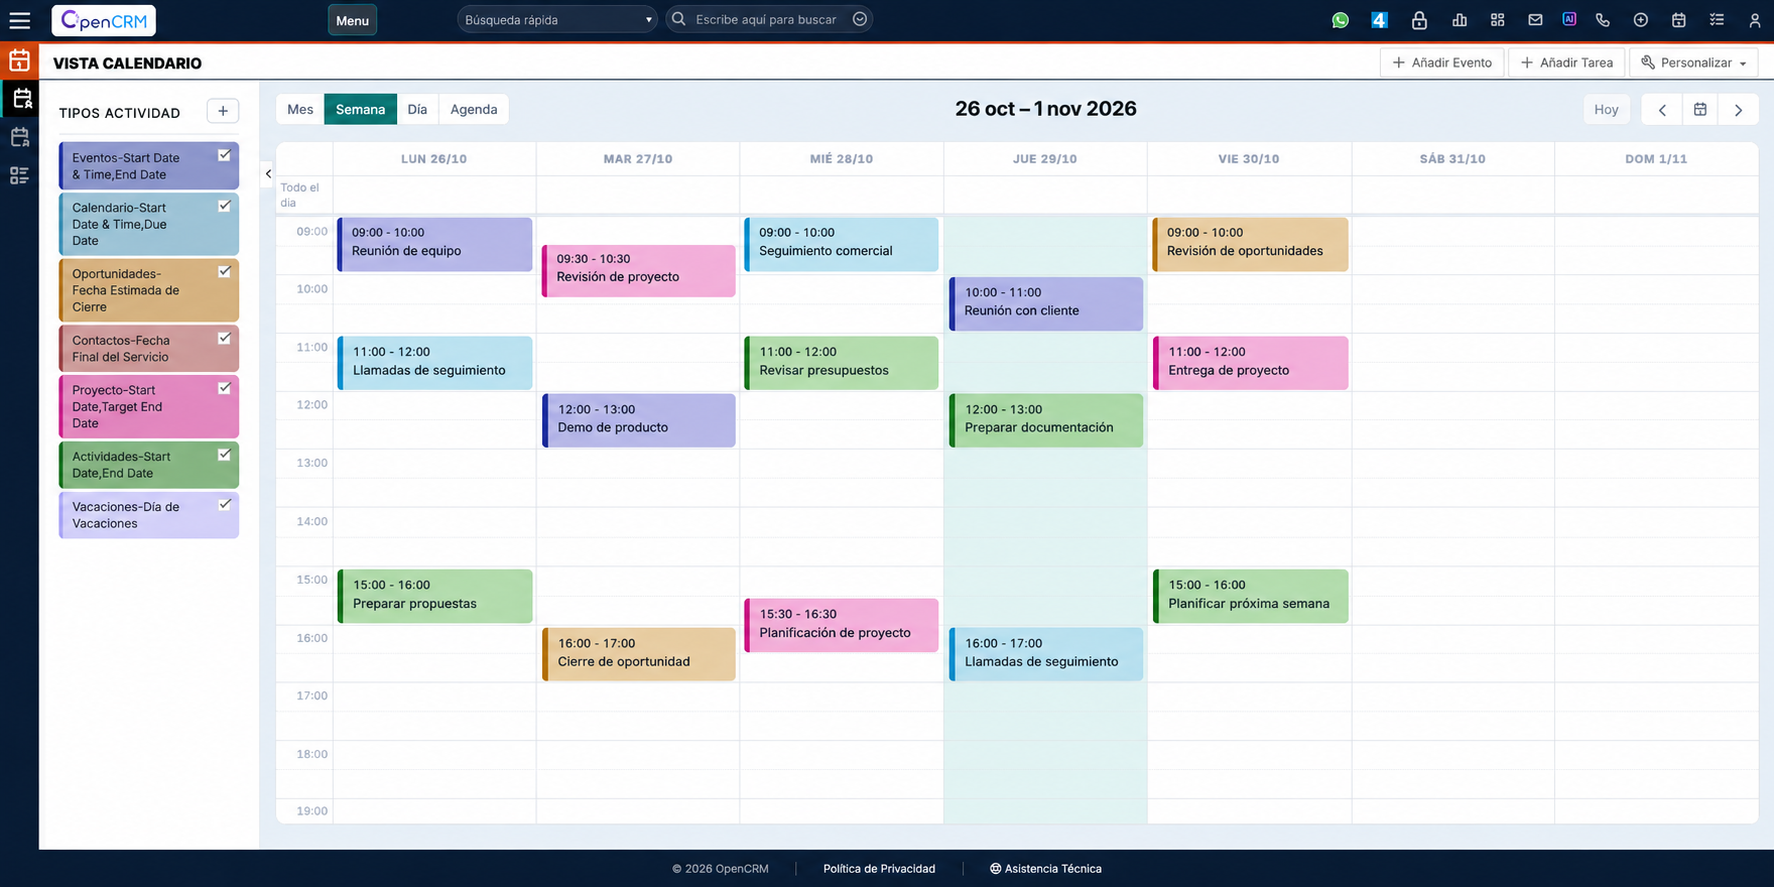
Task: Open the Reunión con cliente event
Action: point(1046,304)
